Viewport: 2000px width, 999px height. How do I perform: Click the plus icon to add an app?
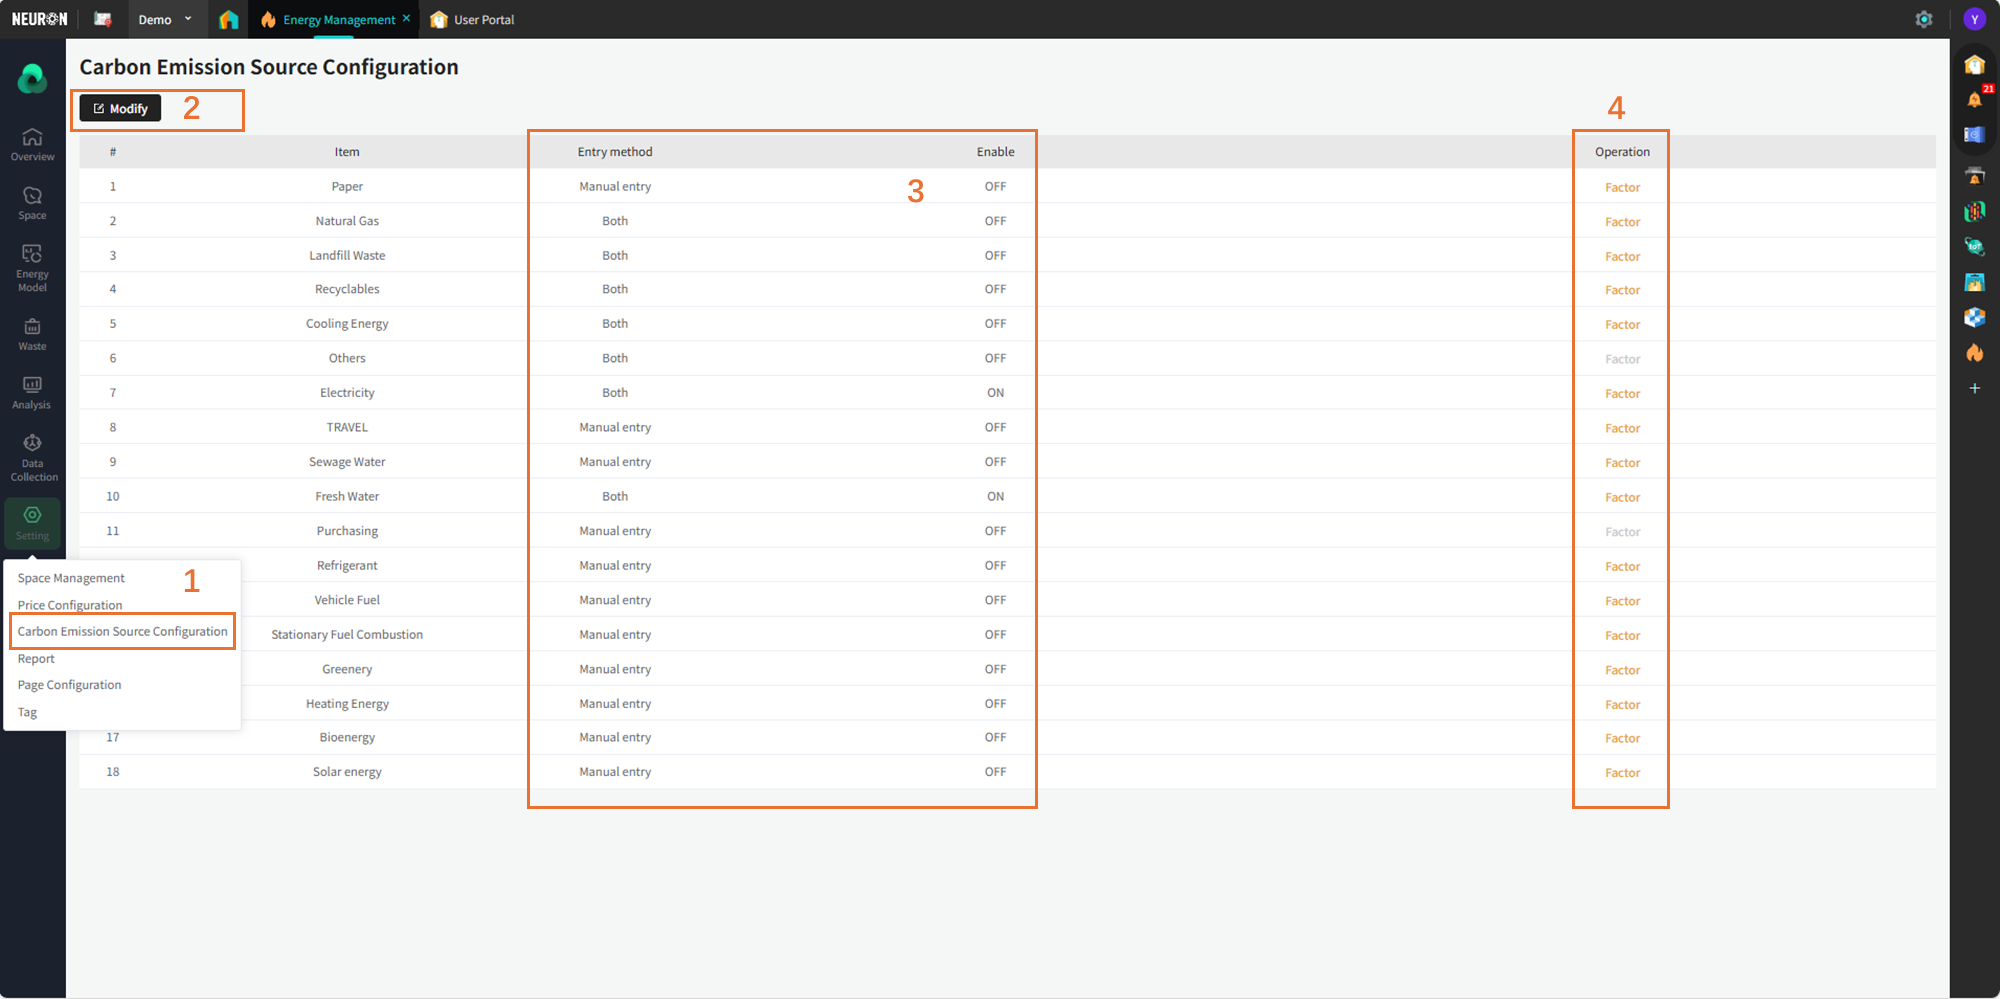(x=1974, y=388)
